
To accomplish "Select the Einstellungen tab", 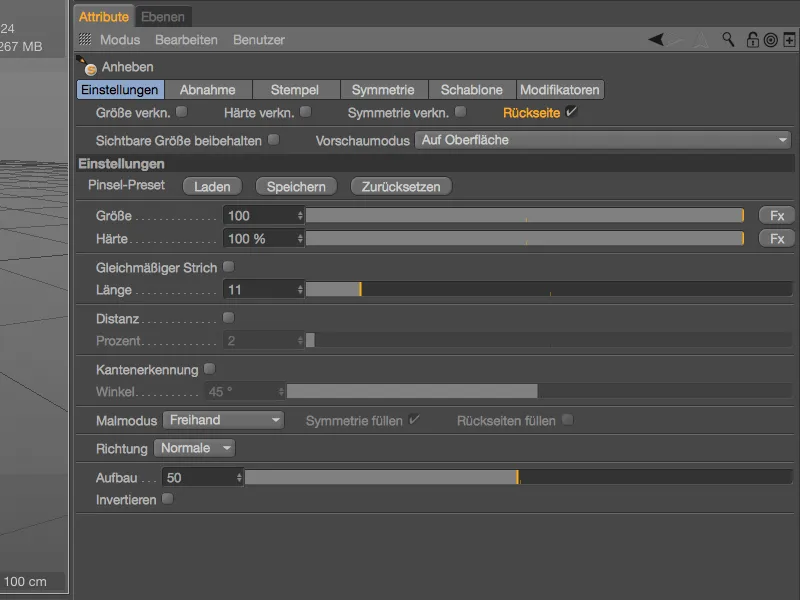I will 120,90.
